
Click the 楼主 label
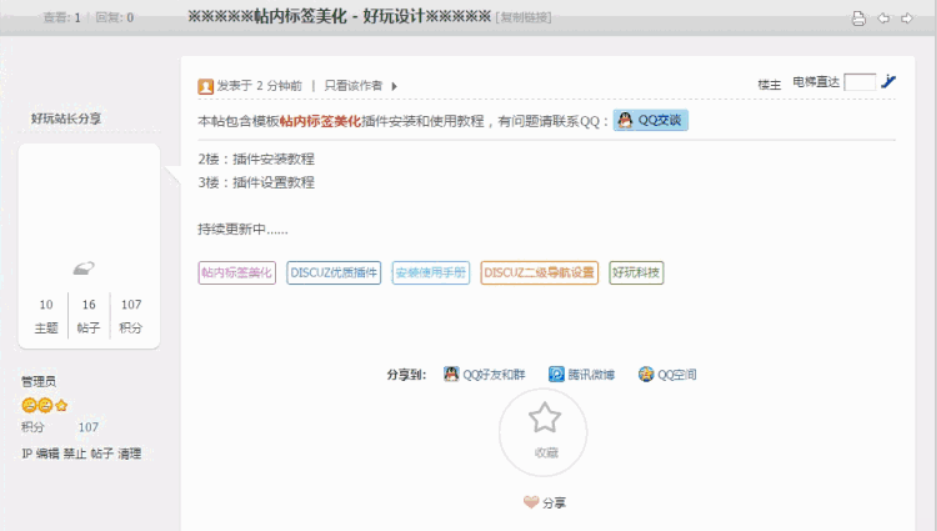[769, 85]
